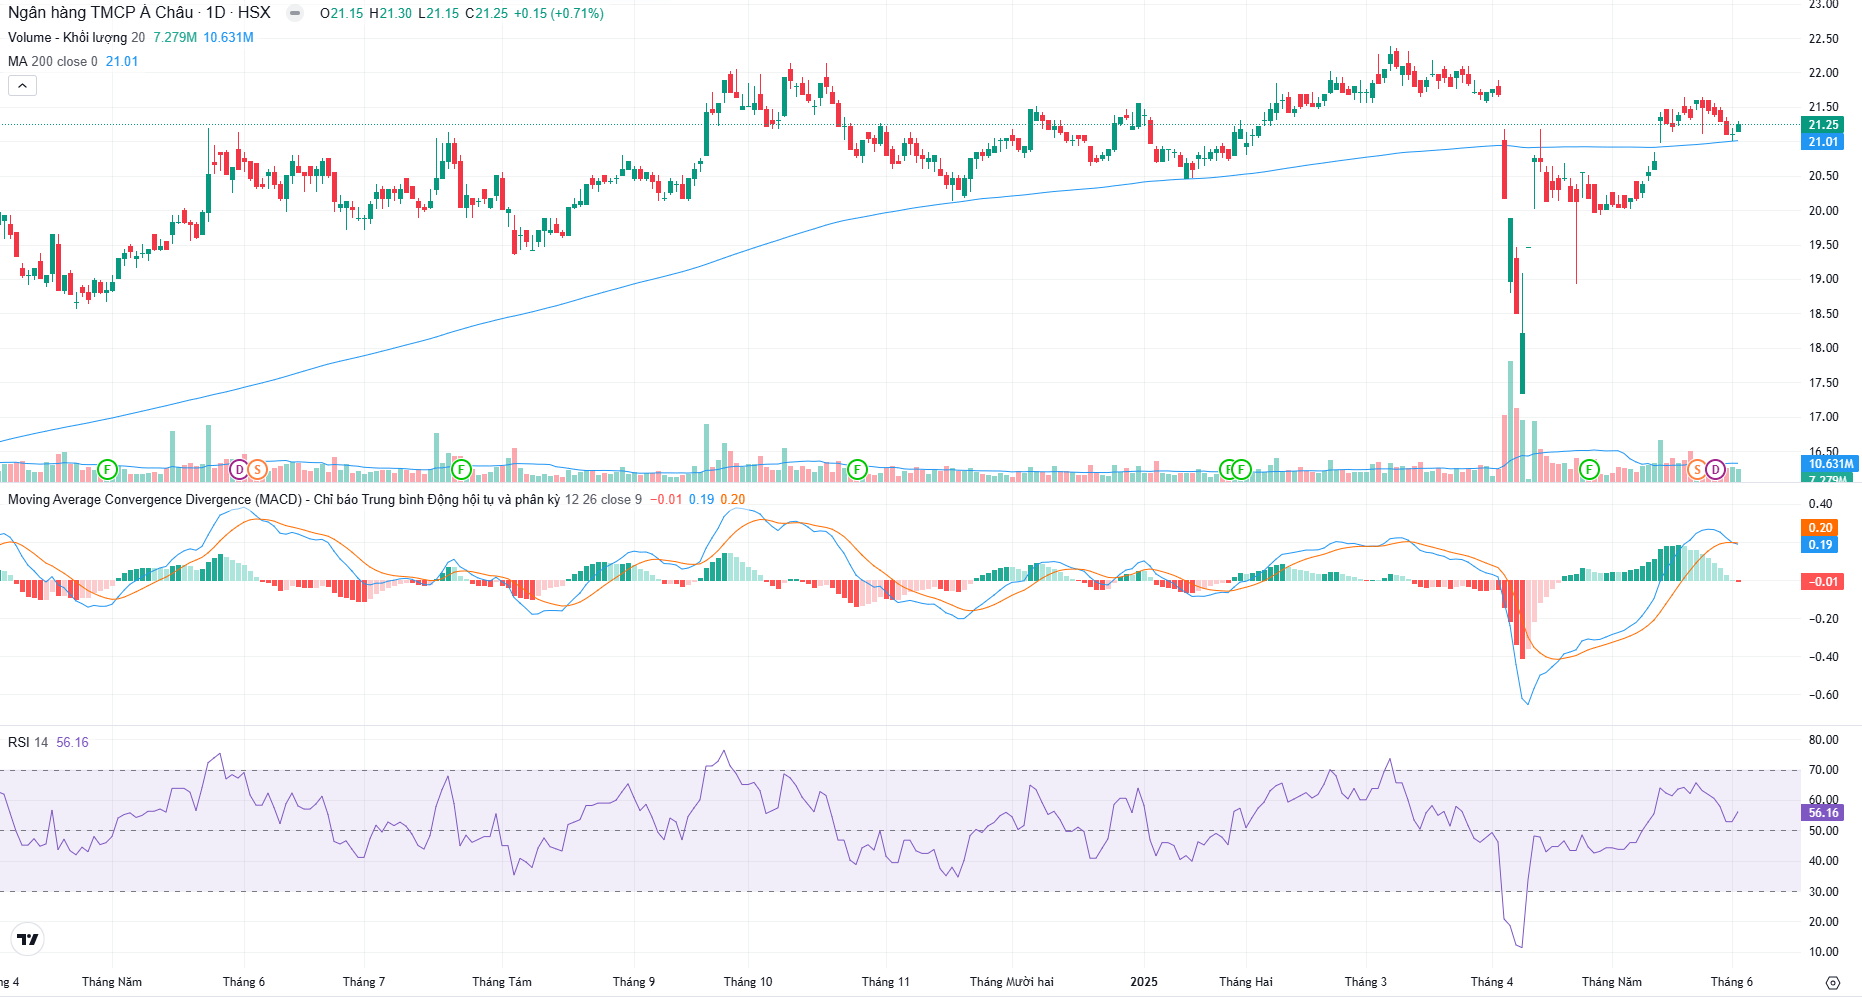Click the −0.60 MACD scale value
Screen dimensions: 1862x998
(x=1823, y=695)
